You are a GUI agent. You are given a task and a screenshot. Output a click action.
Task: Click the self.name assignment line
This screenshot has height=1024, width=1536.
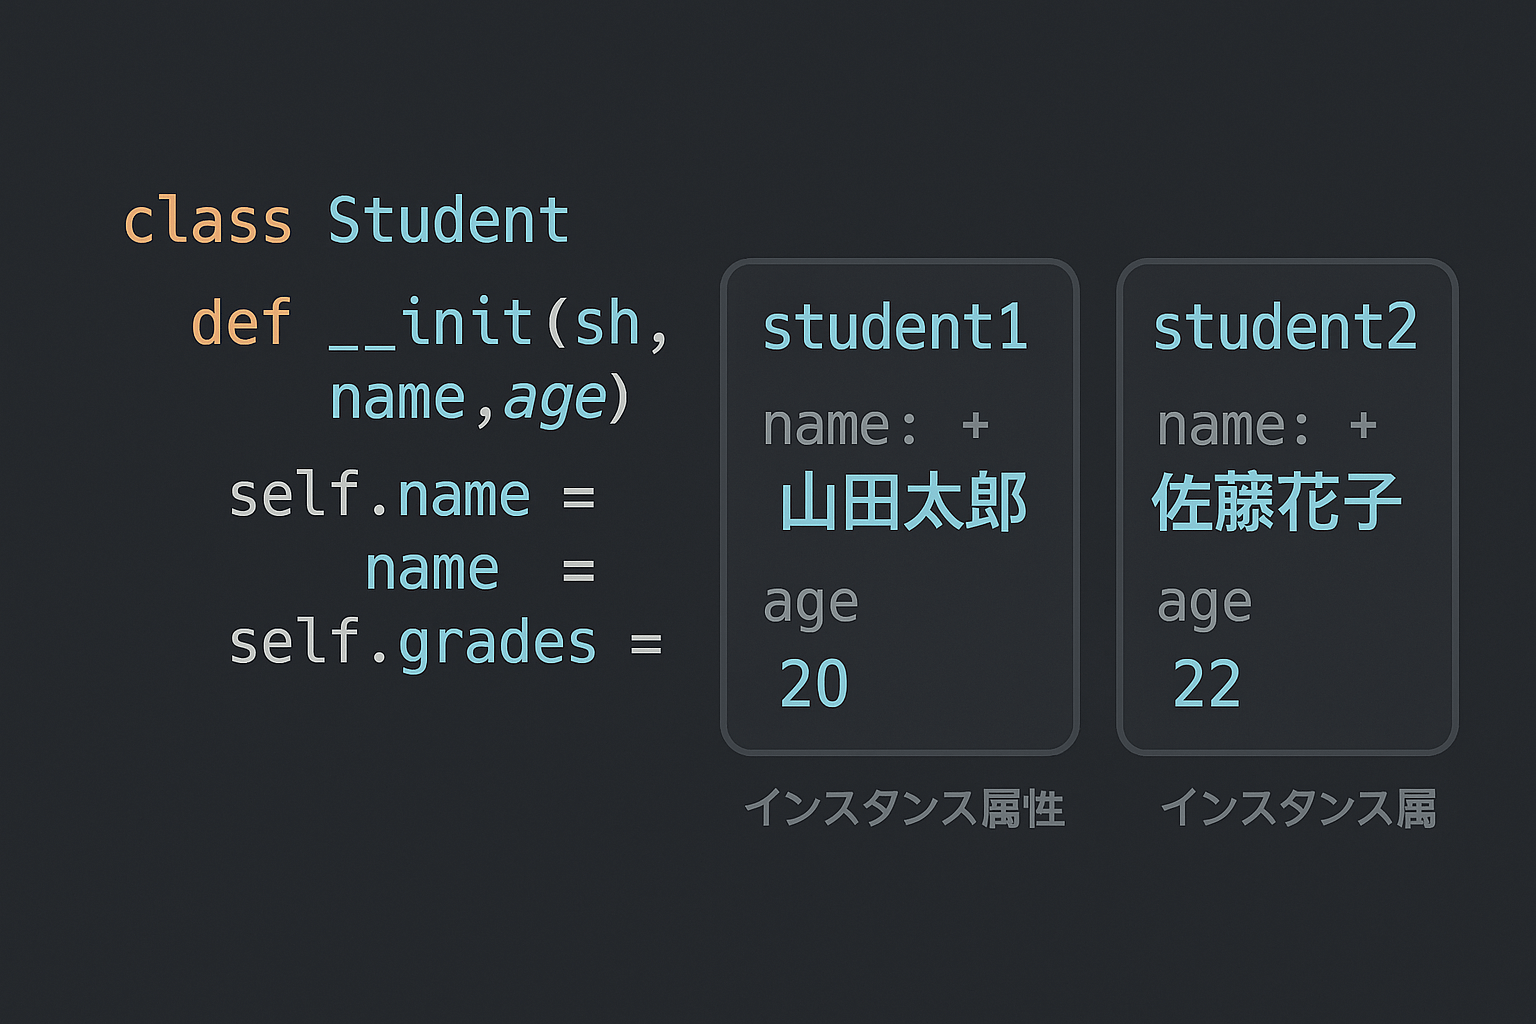412,496
